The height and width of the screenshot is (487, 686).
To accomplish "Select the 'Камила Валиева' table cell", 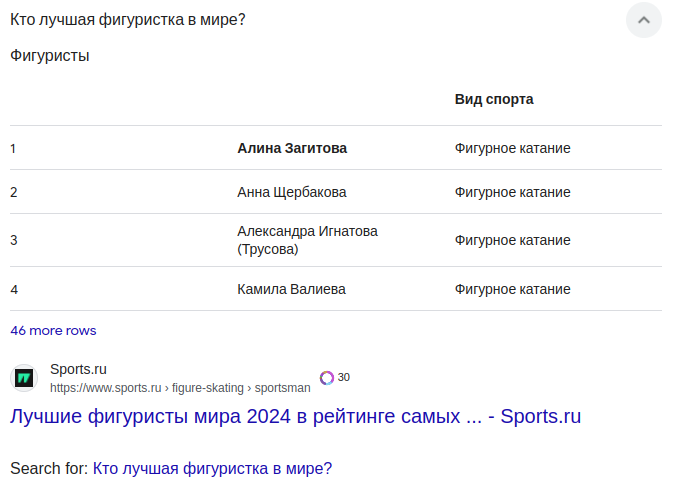I will 291,289.
